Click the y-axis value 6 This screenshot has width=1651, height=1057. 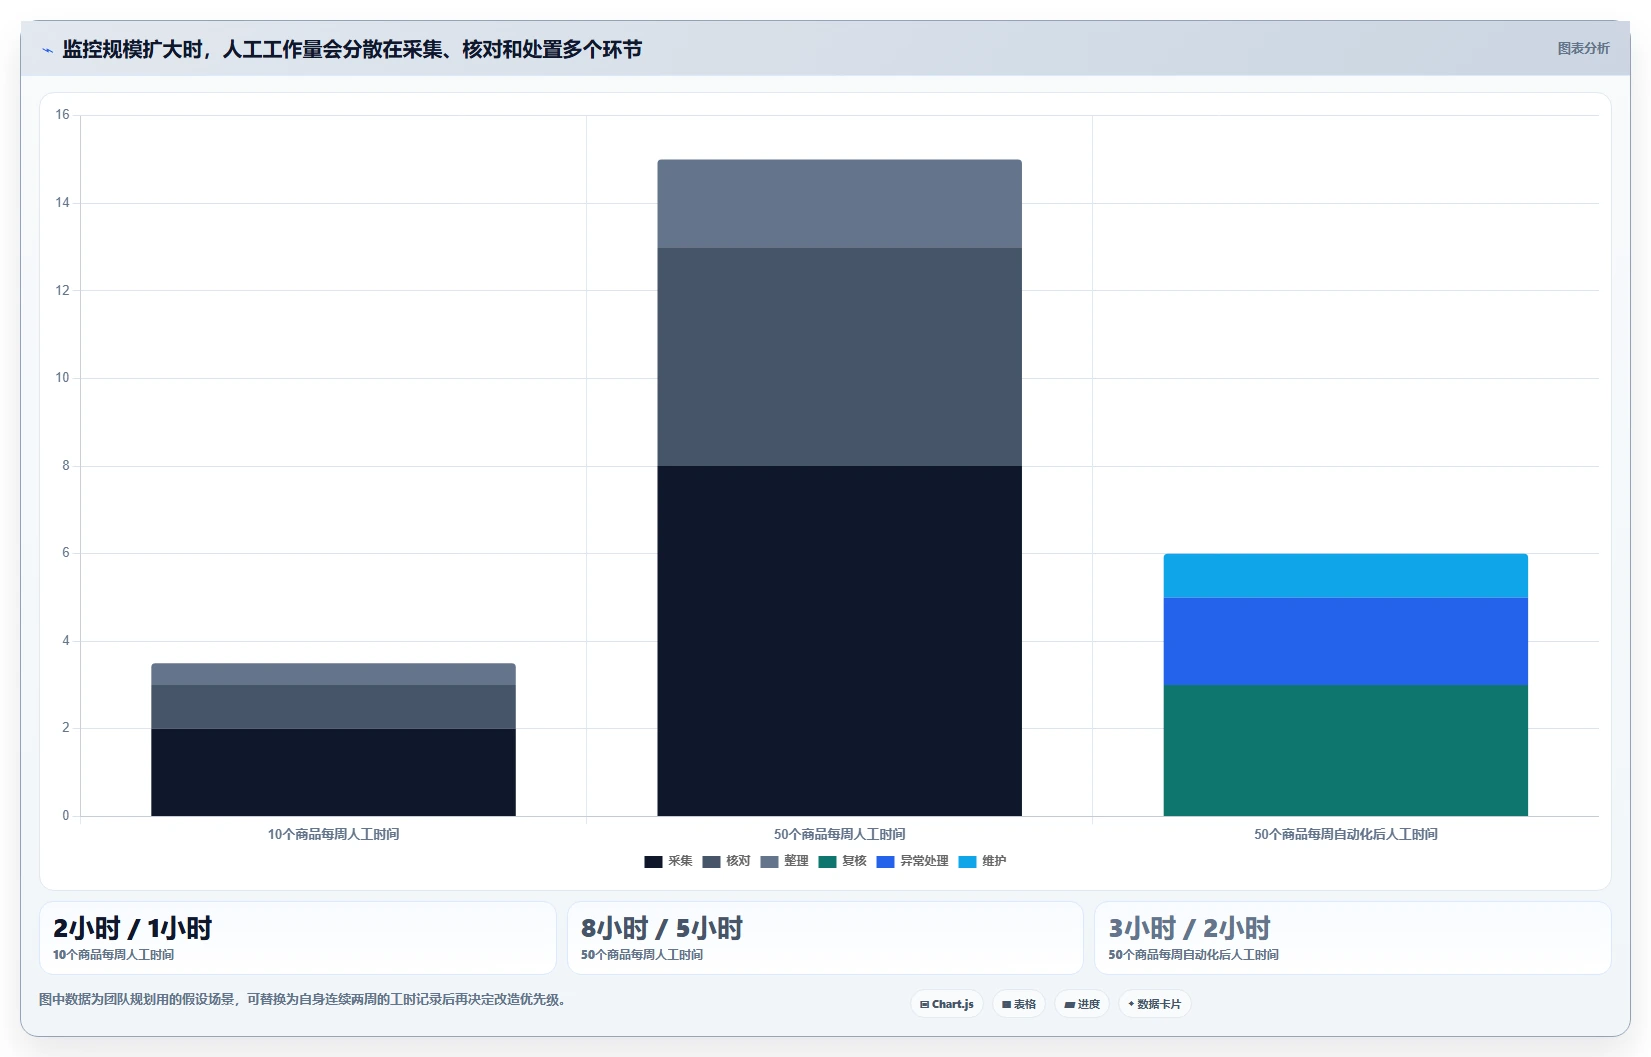pyautogui.click(x=66, y=553)
